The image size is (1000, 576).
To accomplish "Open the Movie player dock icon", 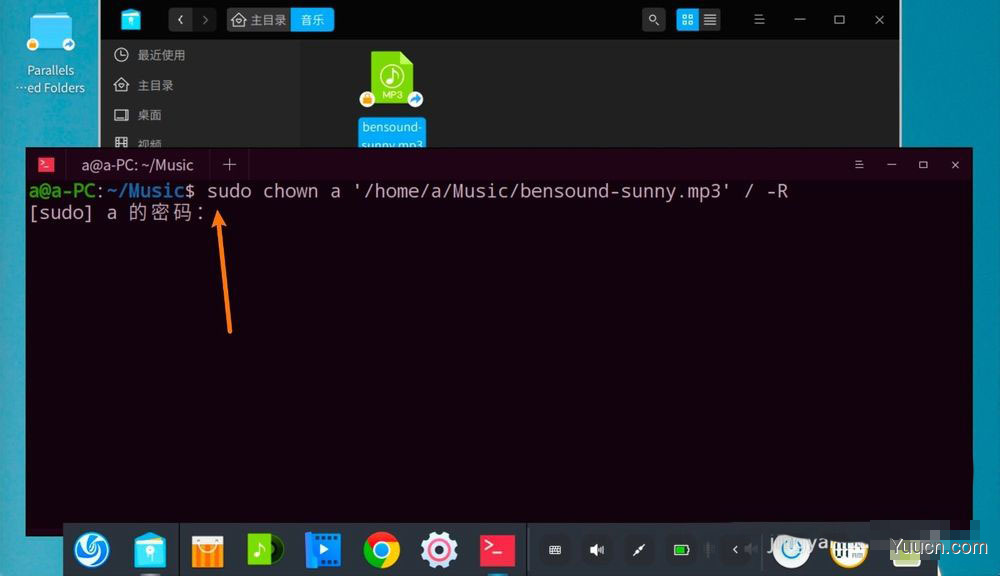I will tap(323, 549).
